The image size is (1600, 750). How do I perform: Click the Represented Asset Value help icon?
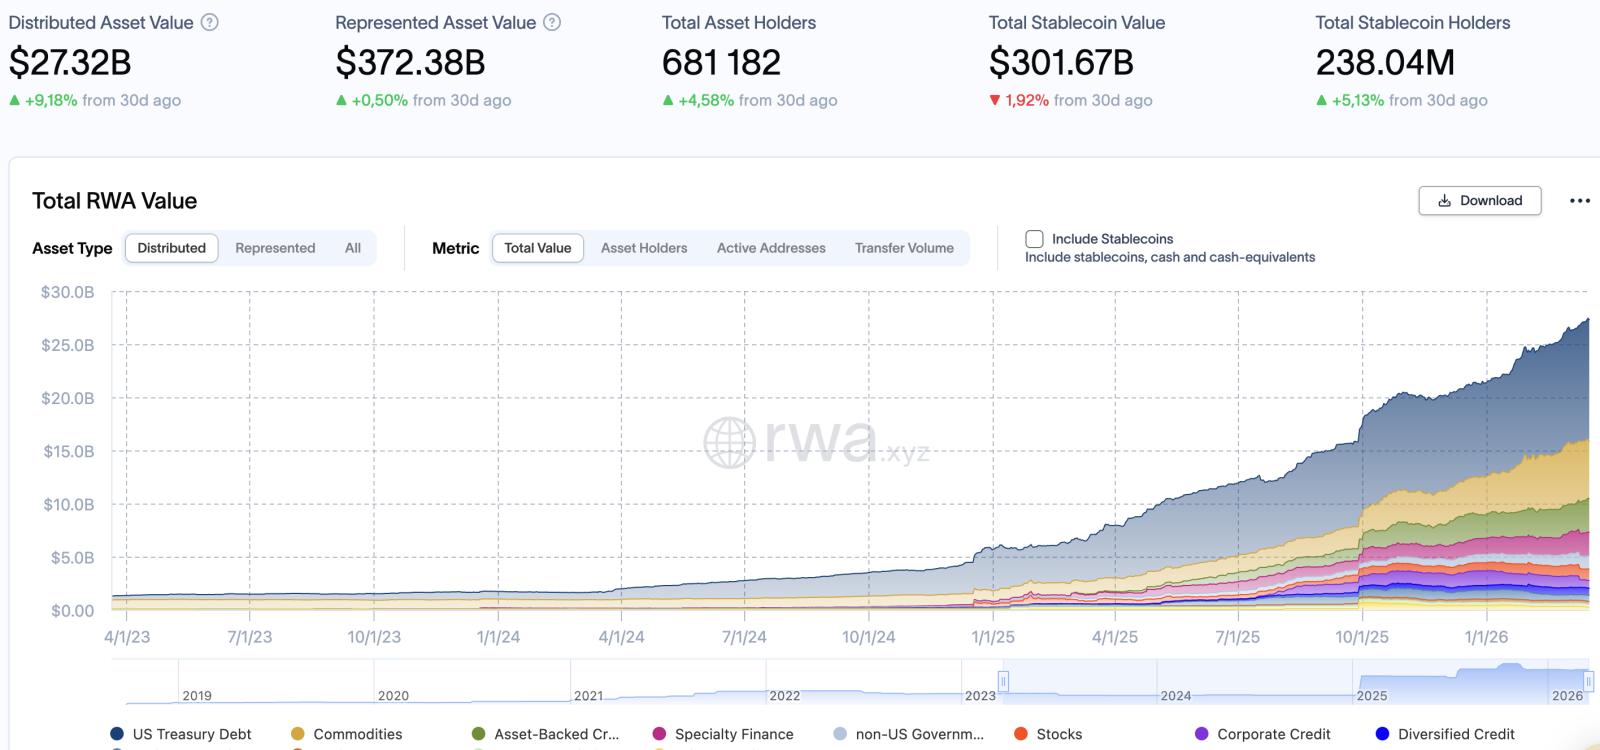click(552, 22)
